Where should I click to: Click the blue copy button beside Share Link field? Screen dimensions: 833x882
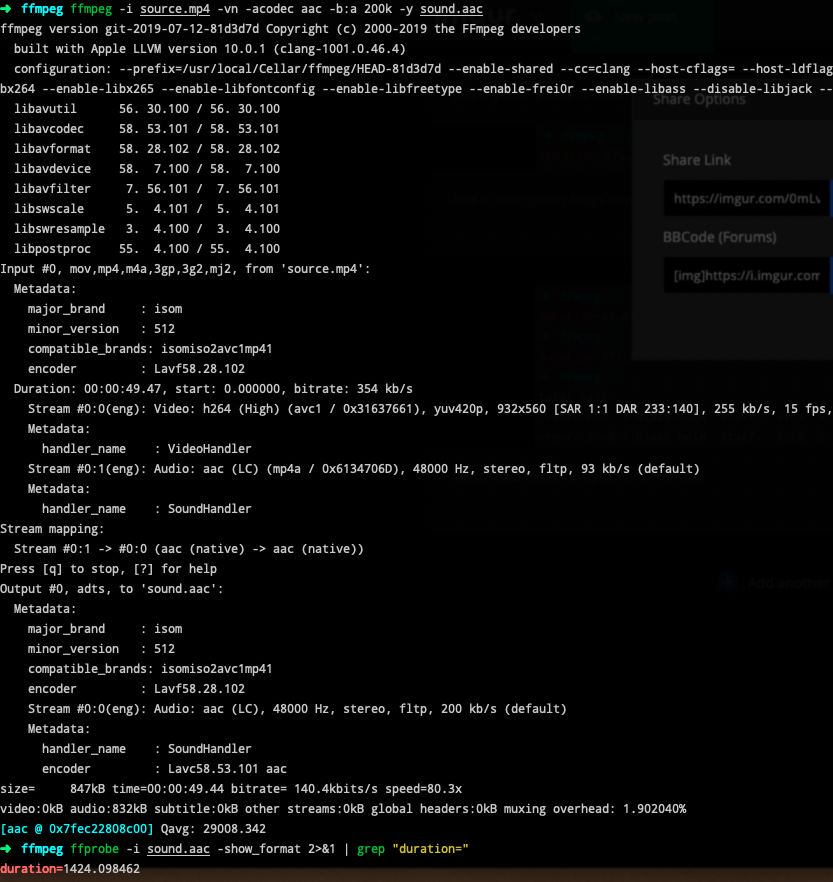coord(831,198)
